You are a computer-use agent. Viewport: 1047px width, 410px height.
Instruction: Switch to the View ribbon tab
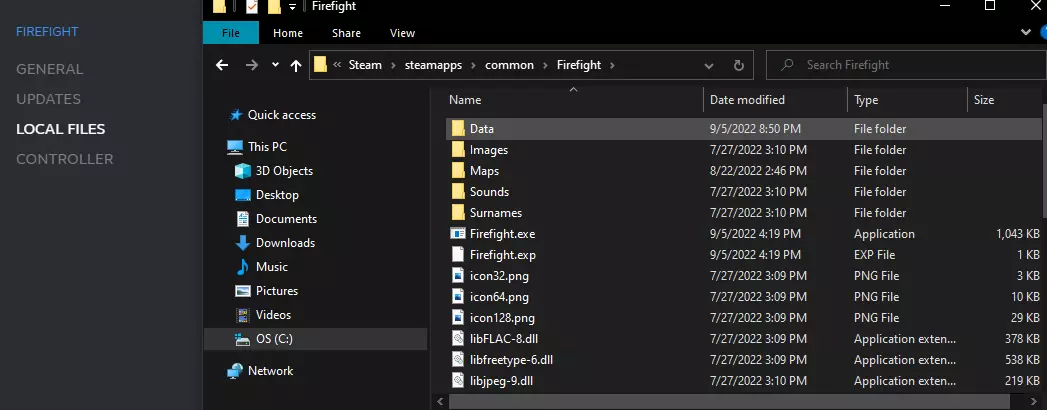(403, 33)
